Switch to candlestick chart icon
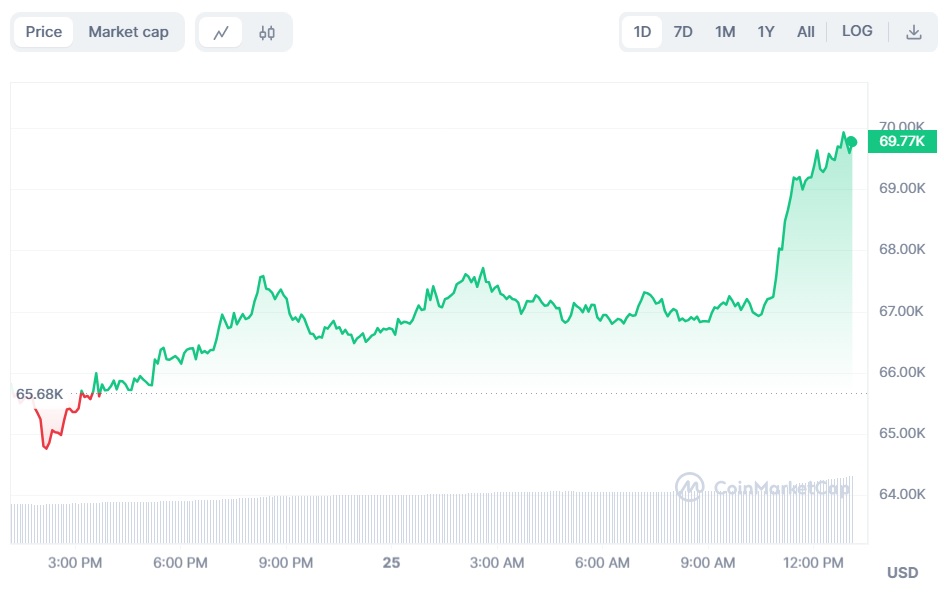Image resolution: width=944 pixels, height=599 pixels. click(267, 32)
